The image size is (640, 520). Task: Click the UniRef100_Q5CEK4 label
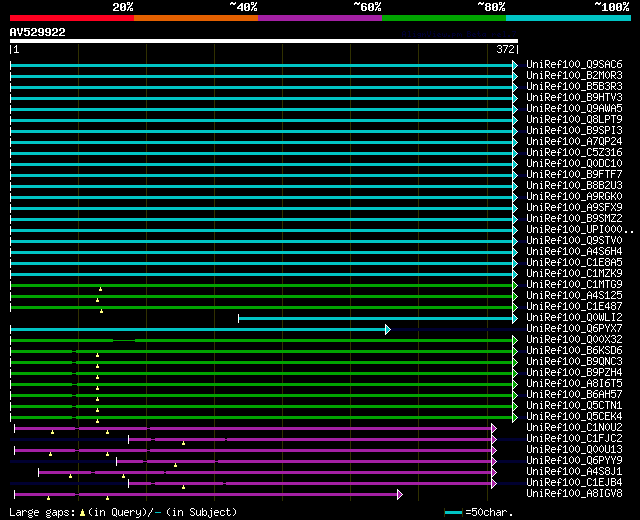point(574,417)
